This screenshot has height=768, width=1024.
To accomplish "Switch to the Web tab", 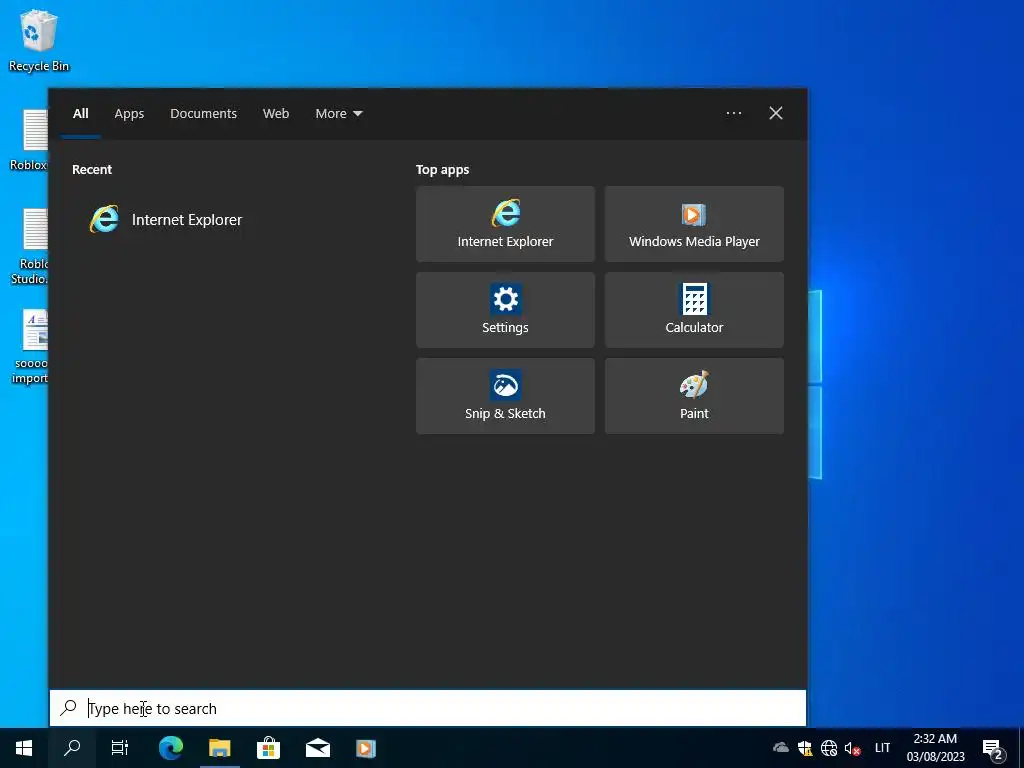I will coord(276,114).
